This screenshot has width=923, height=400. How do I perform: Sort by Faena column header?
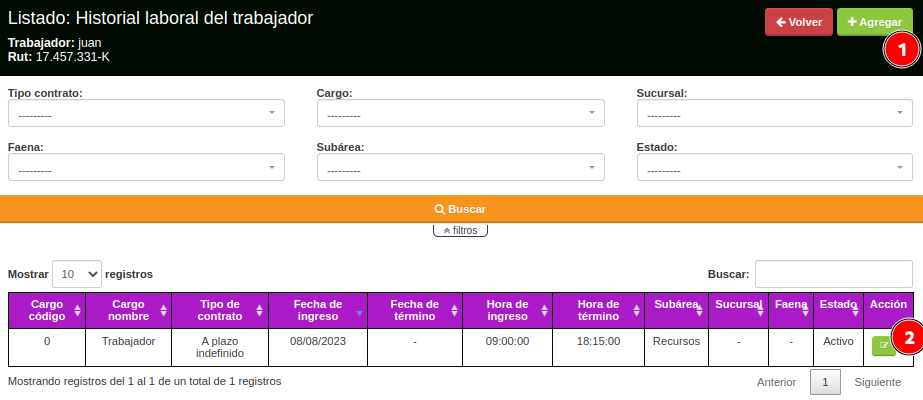pos(791,311)
